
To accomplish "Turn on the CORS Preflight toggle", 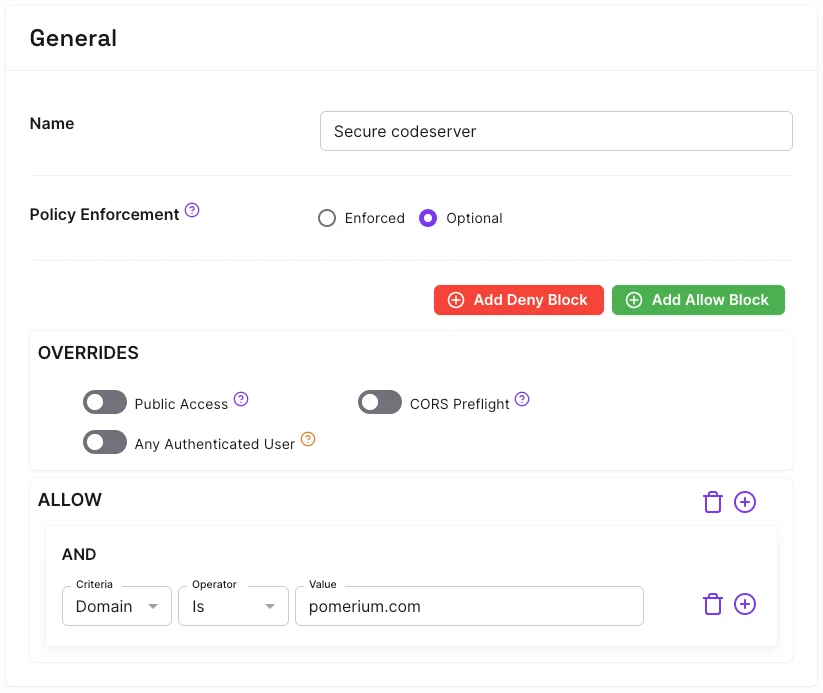I will [379, 402].
